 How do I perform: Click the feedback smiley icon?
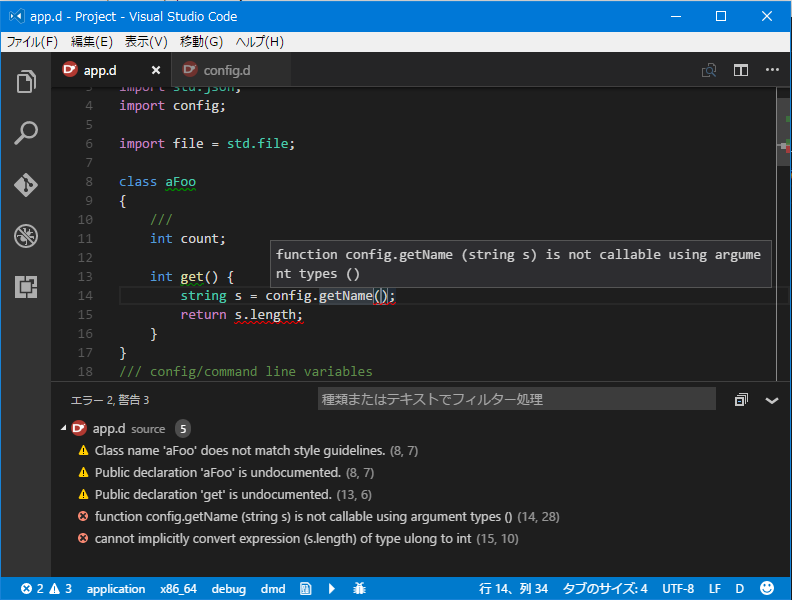767,588
